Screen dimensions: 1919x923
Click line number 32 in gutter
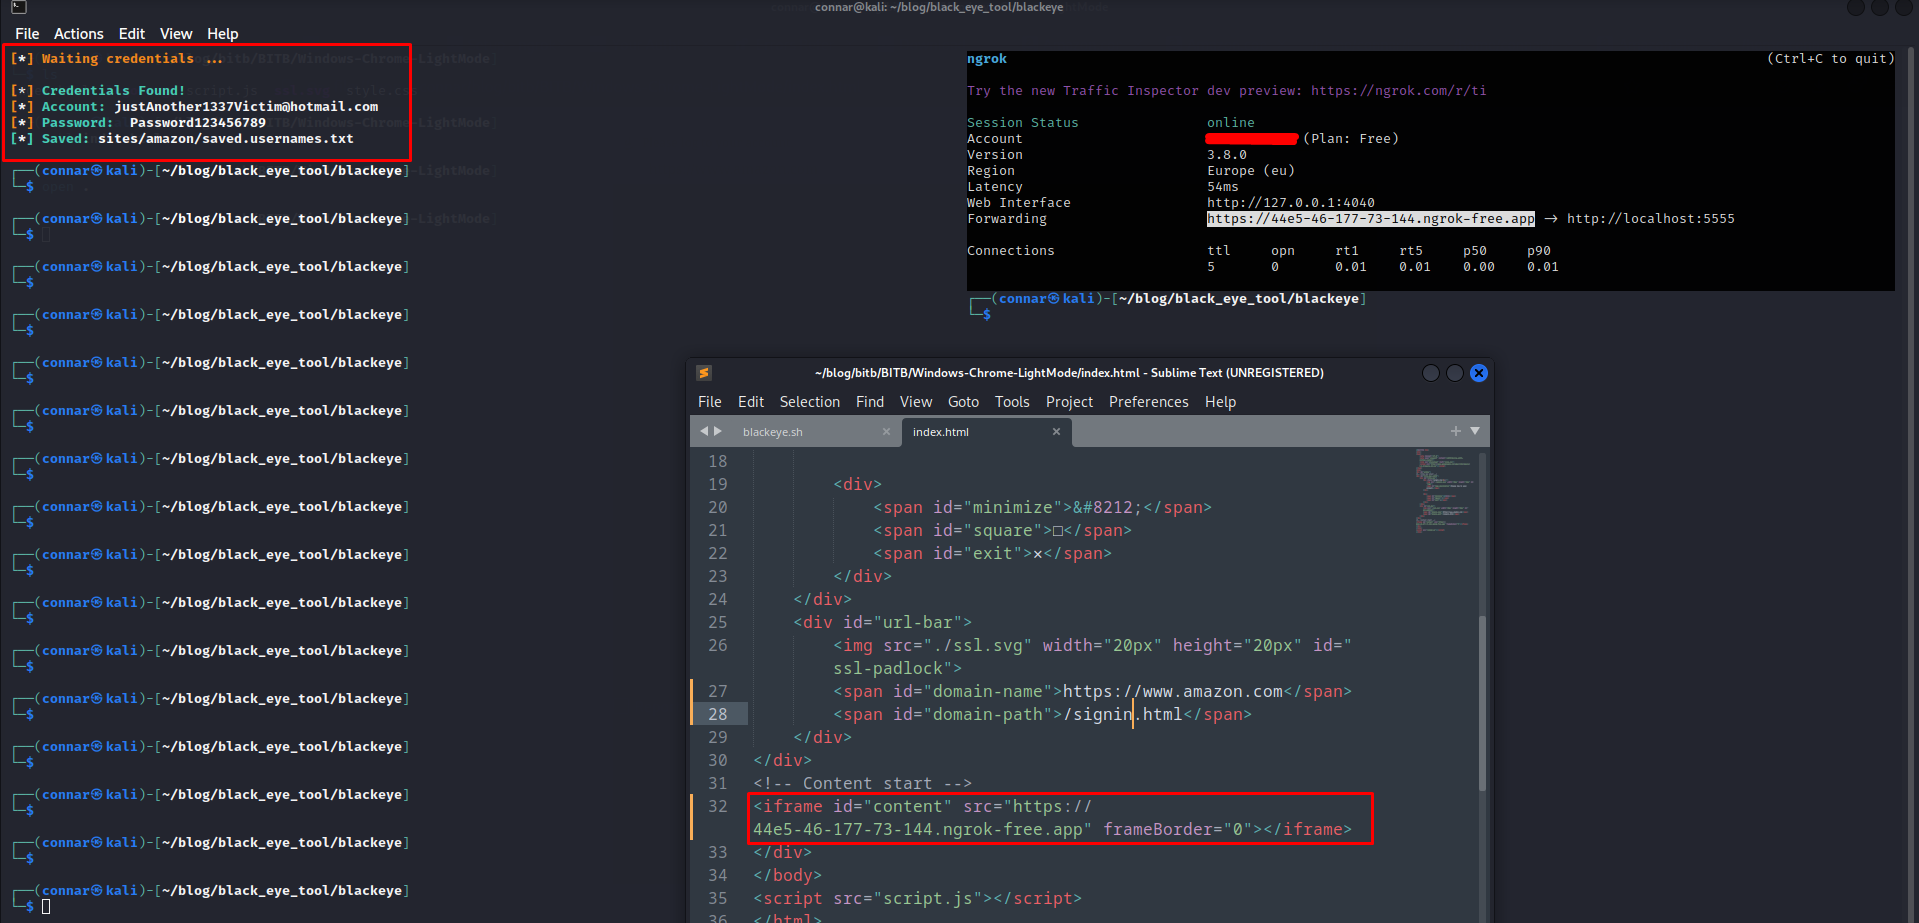point(718,806)
